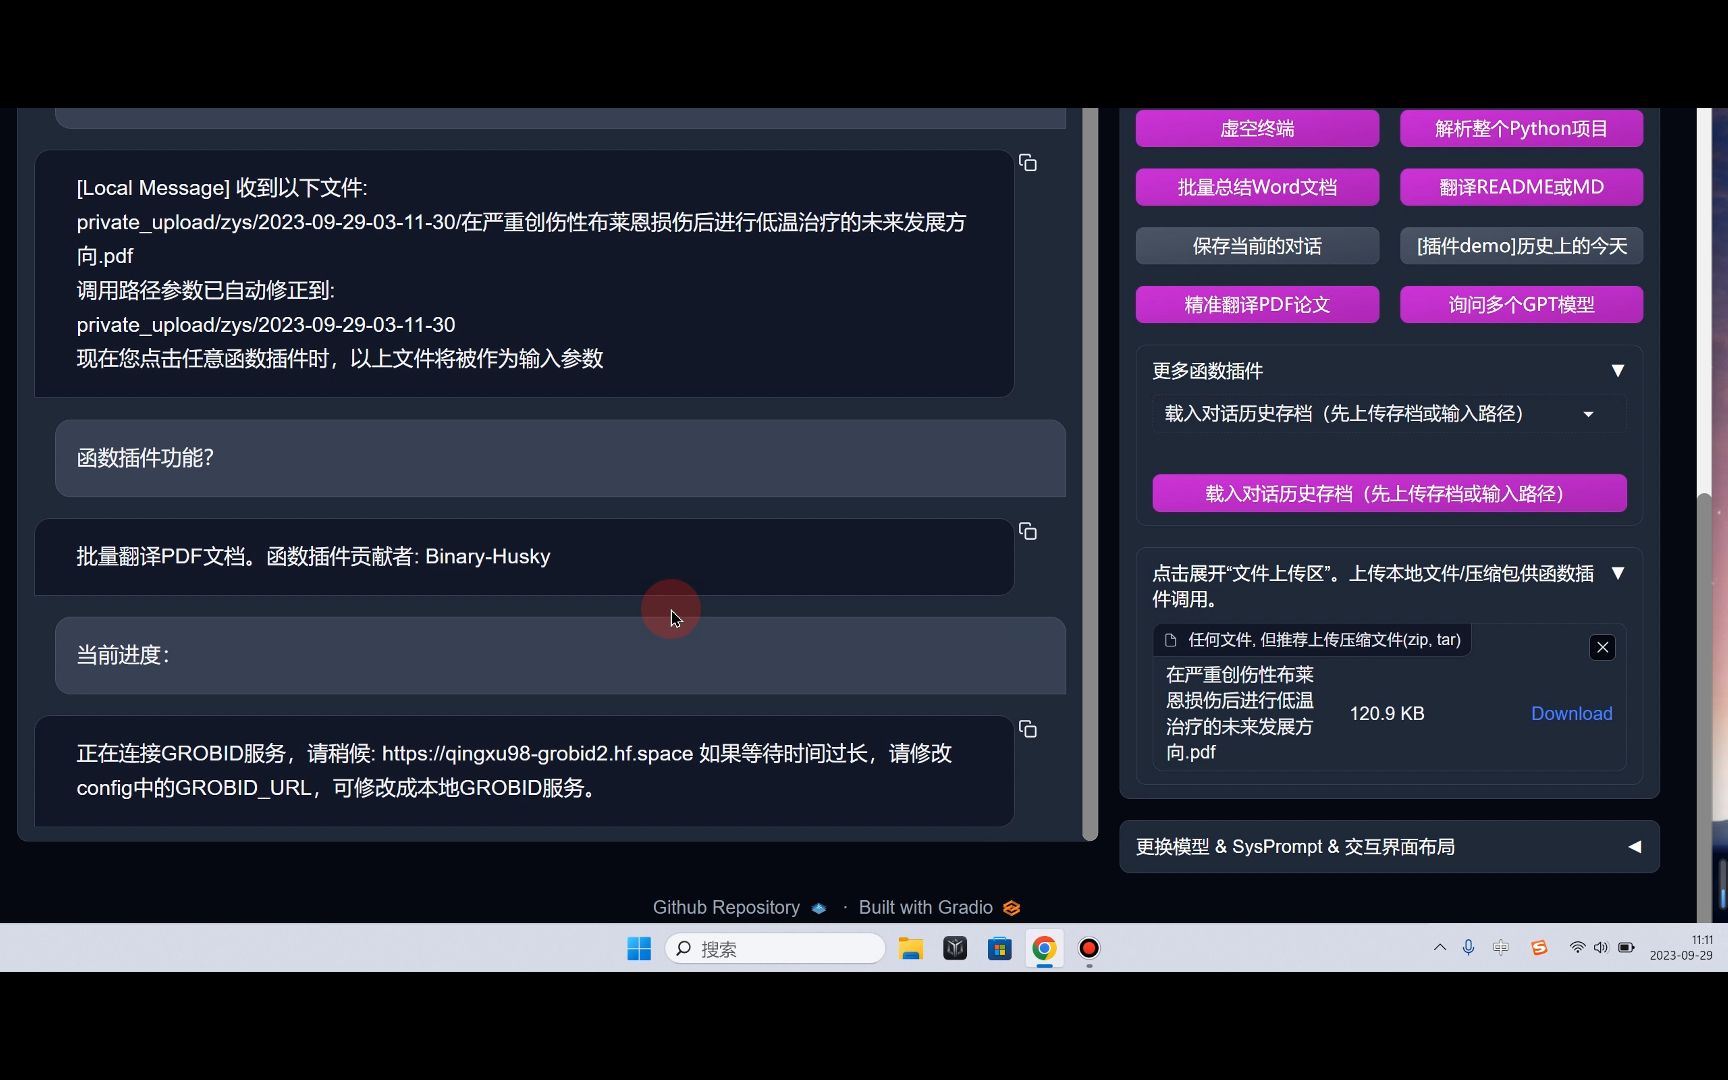Viewport: 1728px width, 1080px height.
Task: Open the Windows Start menu
Action: [639, 948]
